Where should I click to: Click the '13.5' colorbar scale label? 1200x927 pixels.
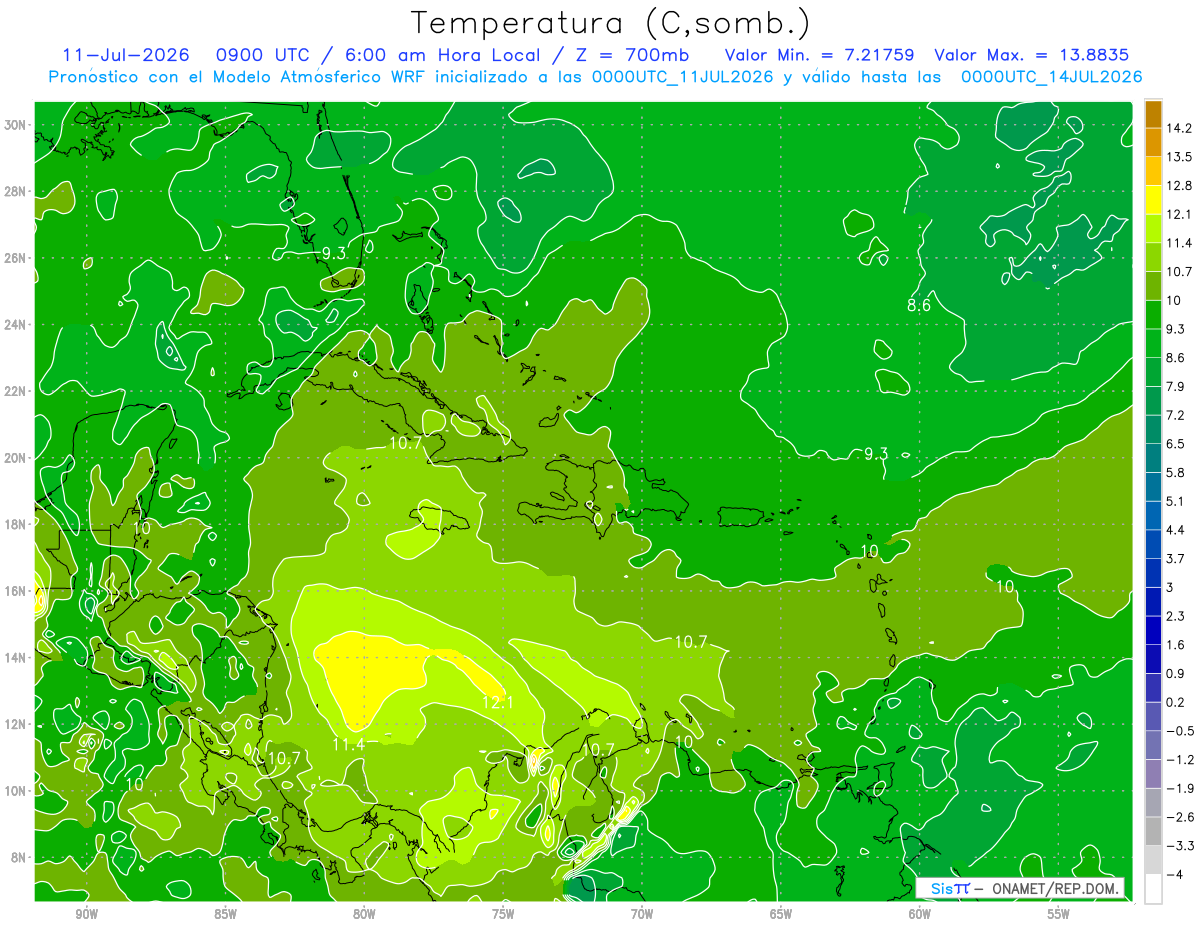[1179, 157]
